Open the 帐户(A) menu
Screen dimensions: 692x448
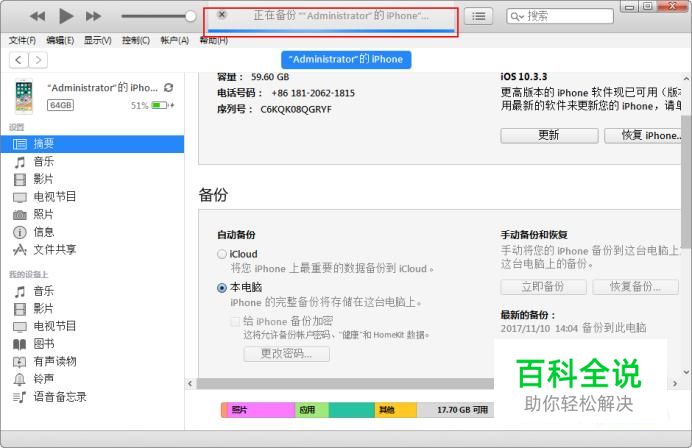tap(174, 41)
